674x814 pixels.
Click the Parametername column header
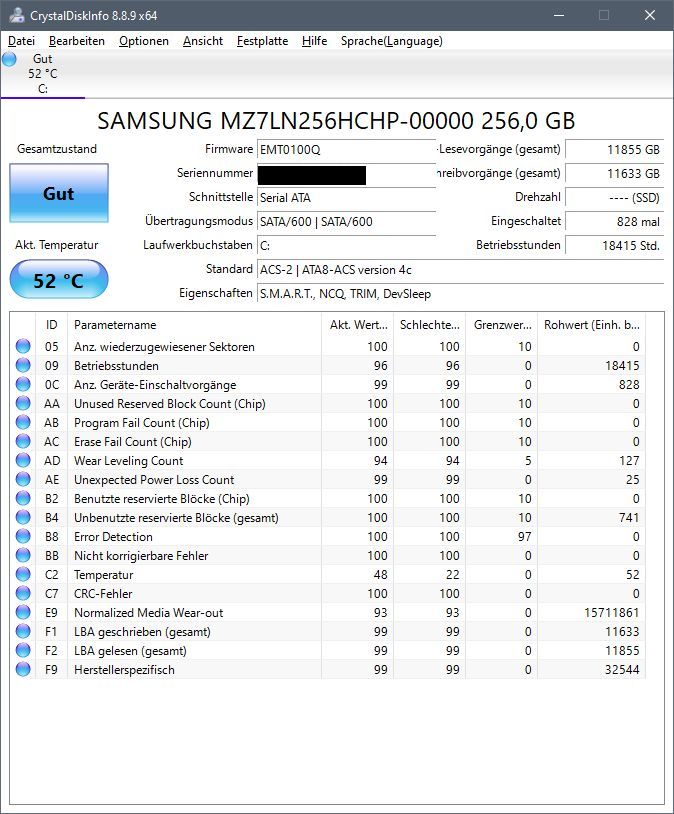(x=195, y=325)
